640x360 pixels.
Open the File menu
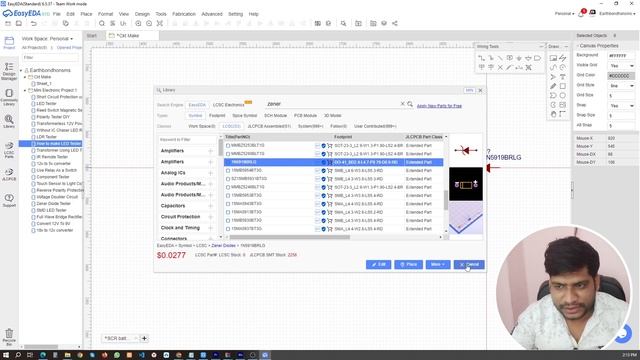tap(56, 14)
